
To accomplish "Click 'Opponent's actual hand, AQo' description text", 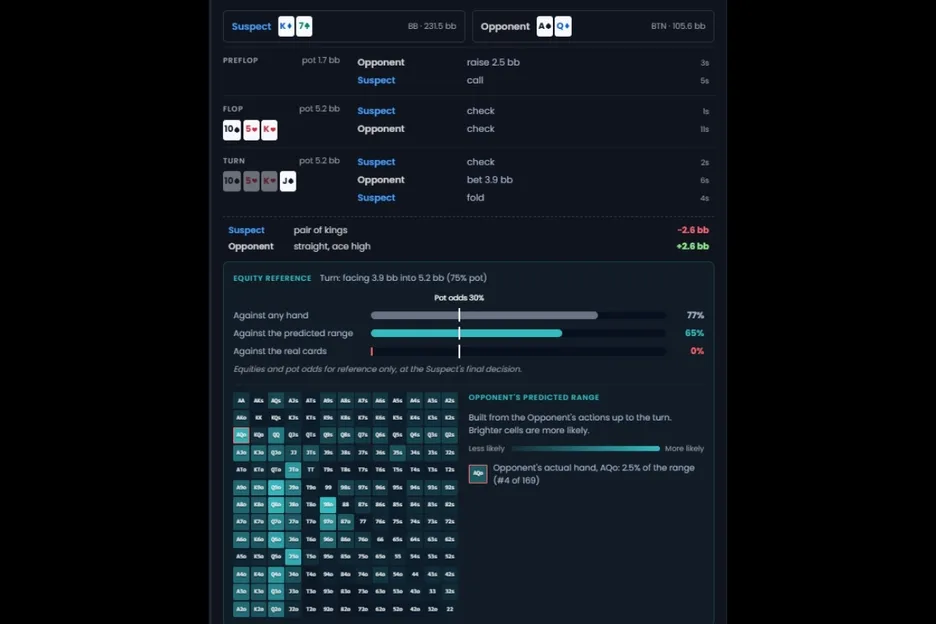I will (x=594, y=474).
